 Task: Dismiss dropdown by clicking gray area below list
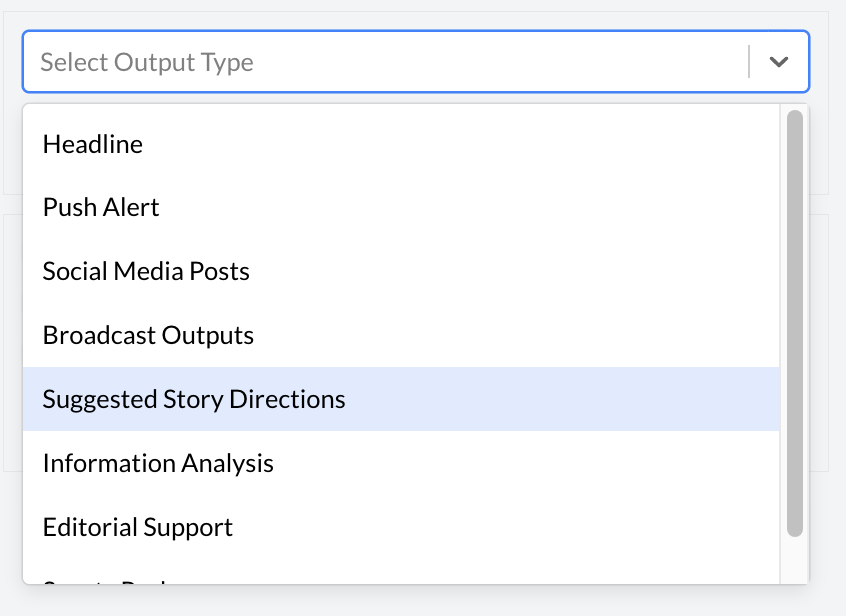pos(420,601)
